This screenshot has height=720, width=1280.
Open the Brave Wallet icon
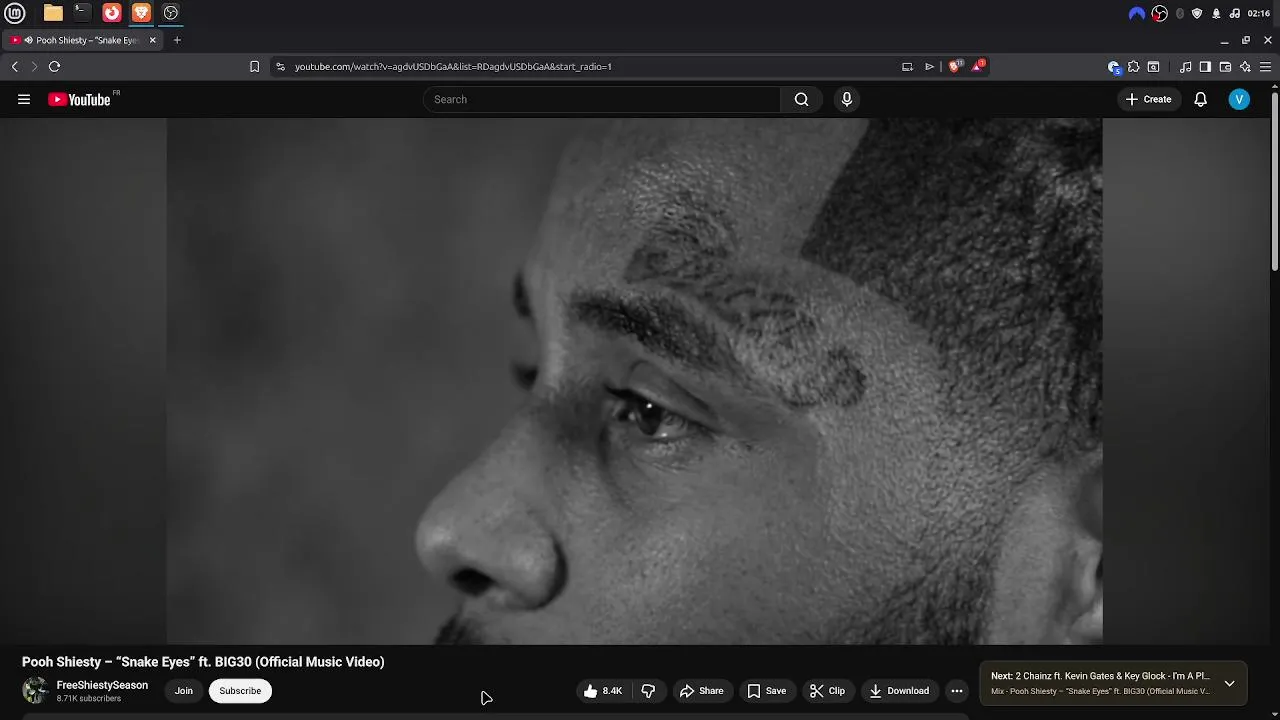1225,67
